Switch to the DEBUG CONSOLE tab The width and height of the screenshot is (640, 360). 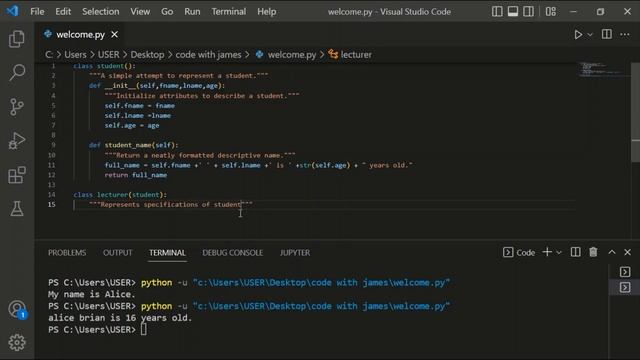233,253
